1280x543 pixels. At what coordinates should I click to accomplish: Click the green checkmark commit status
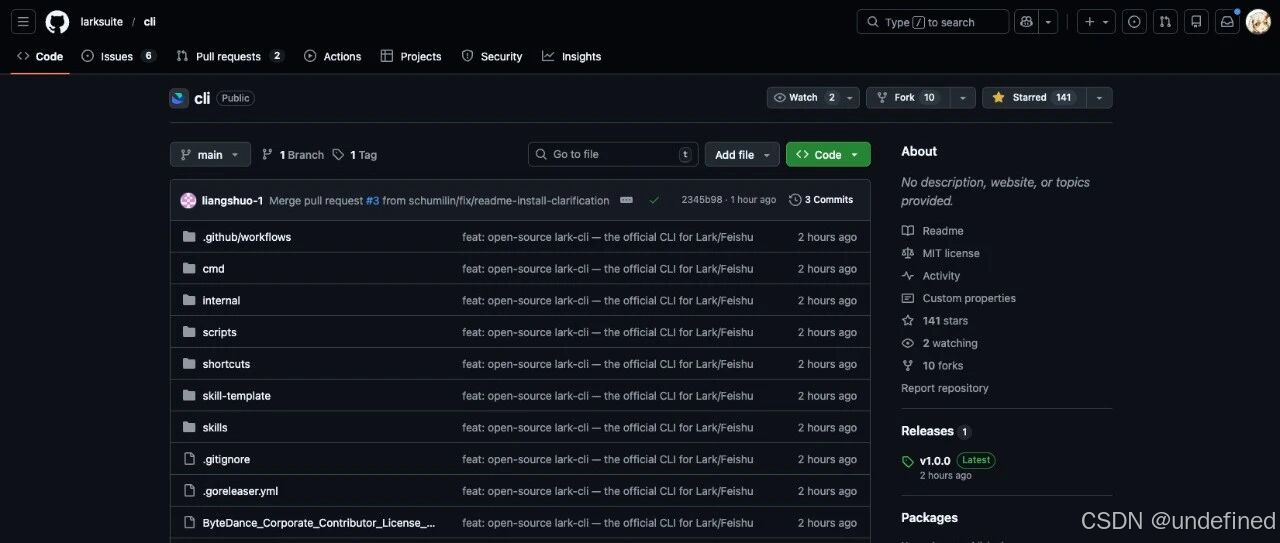[654, 200]
